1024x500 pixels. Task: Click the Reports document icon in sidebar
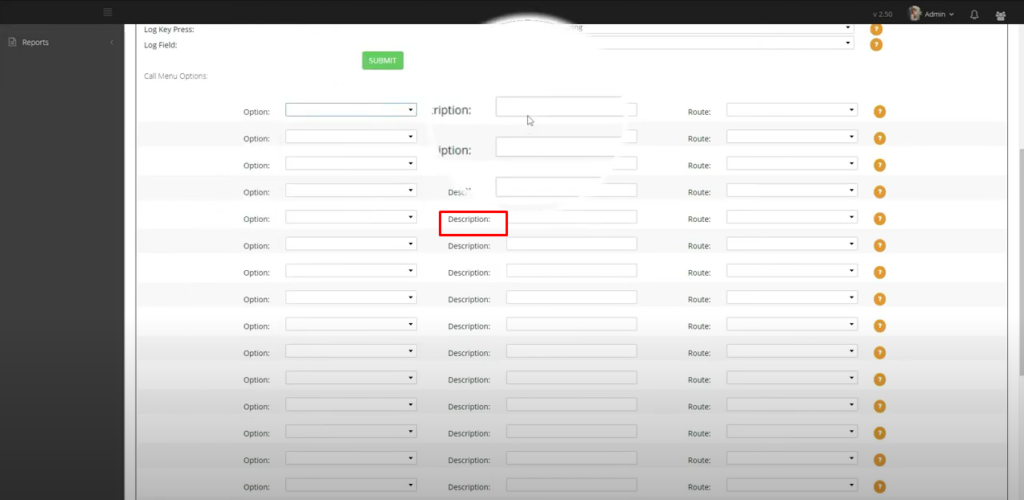(12, 42)
